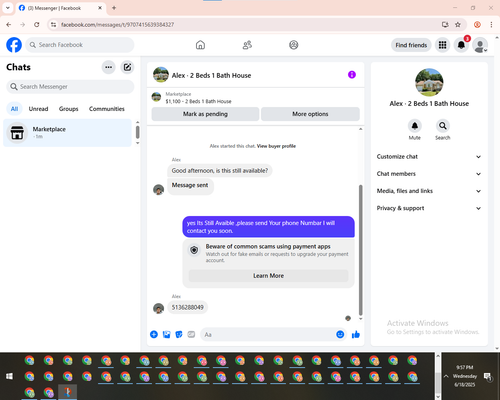
Task: Open Windows Start menu
Action: tap(9, 376)
